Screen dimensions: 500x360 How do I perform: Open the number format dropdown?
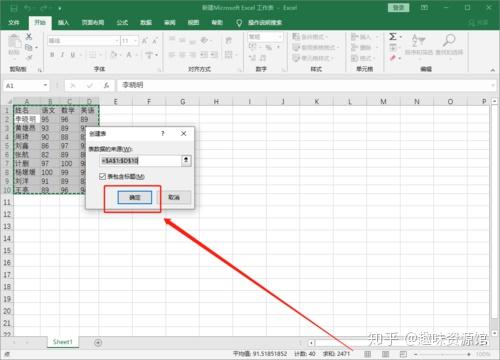[280, 36]
